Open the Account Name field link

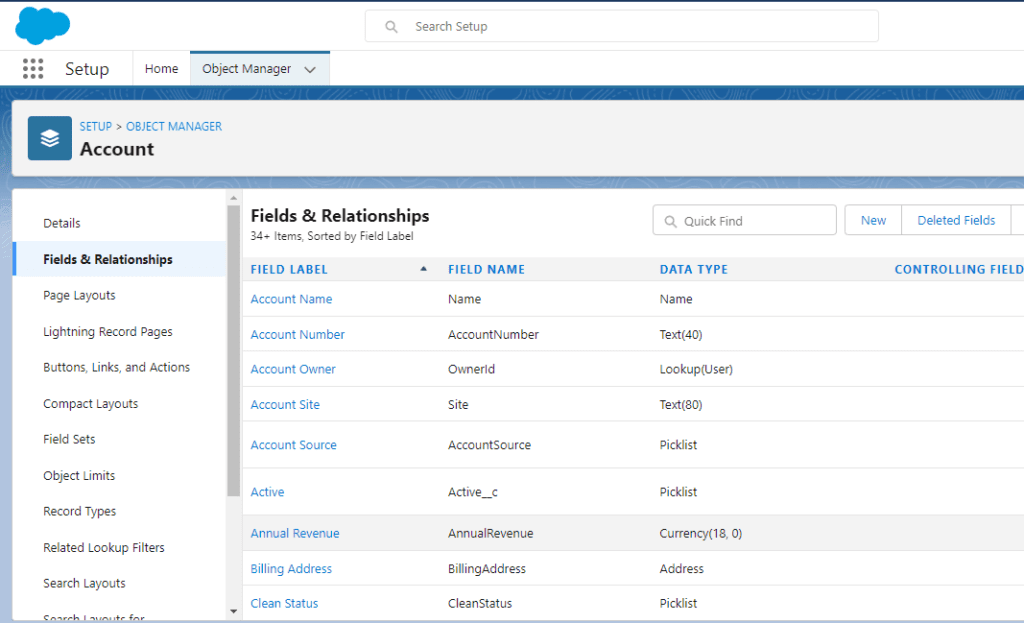(291, 299)
